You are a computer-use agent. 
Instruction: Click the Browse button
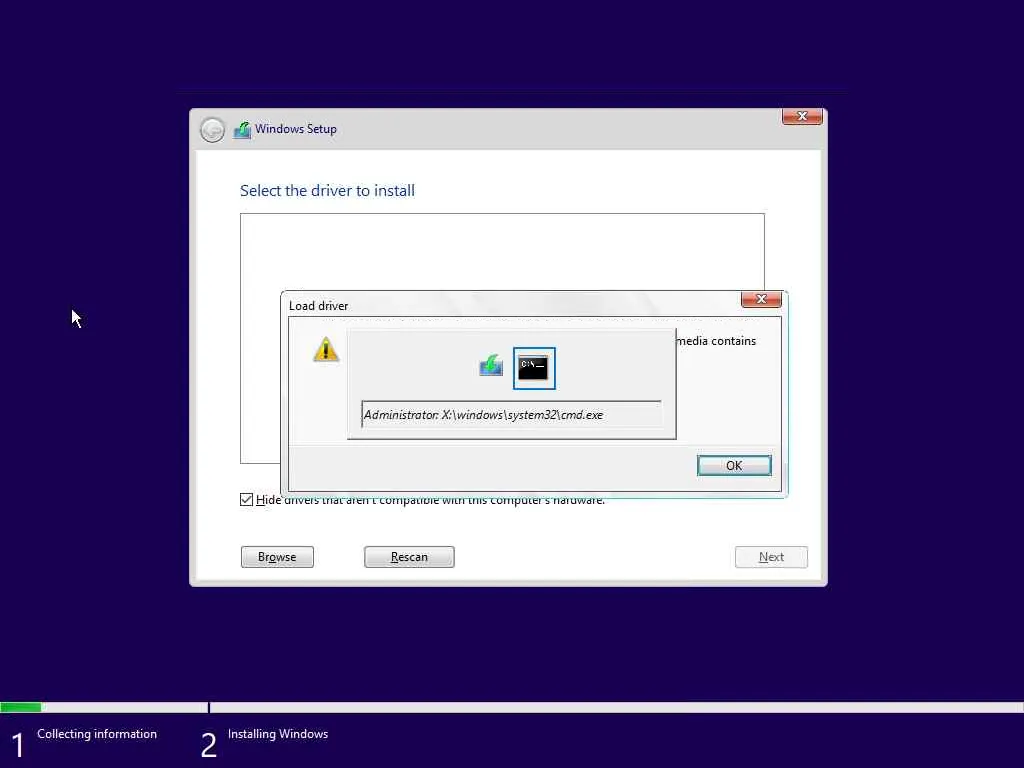coord(277,557)
